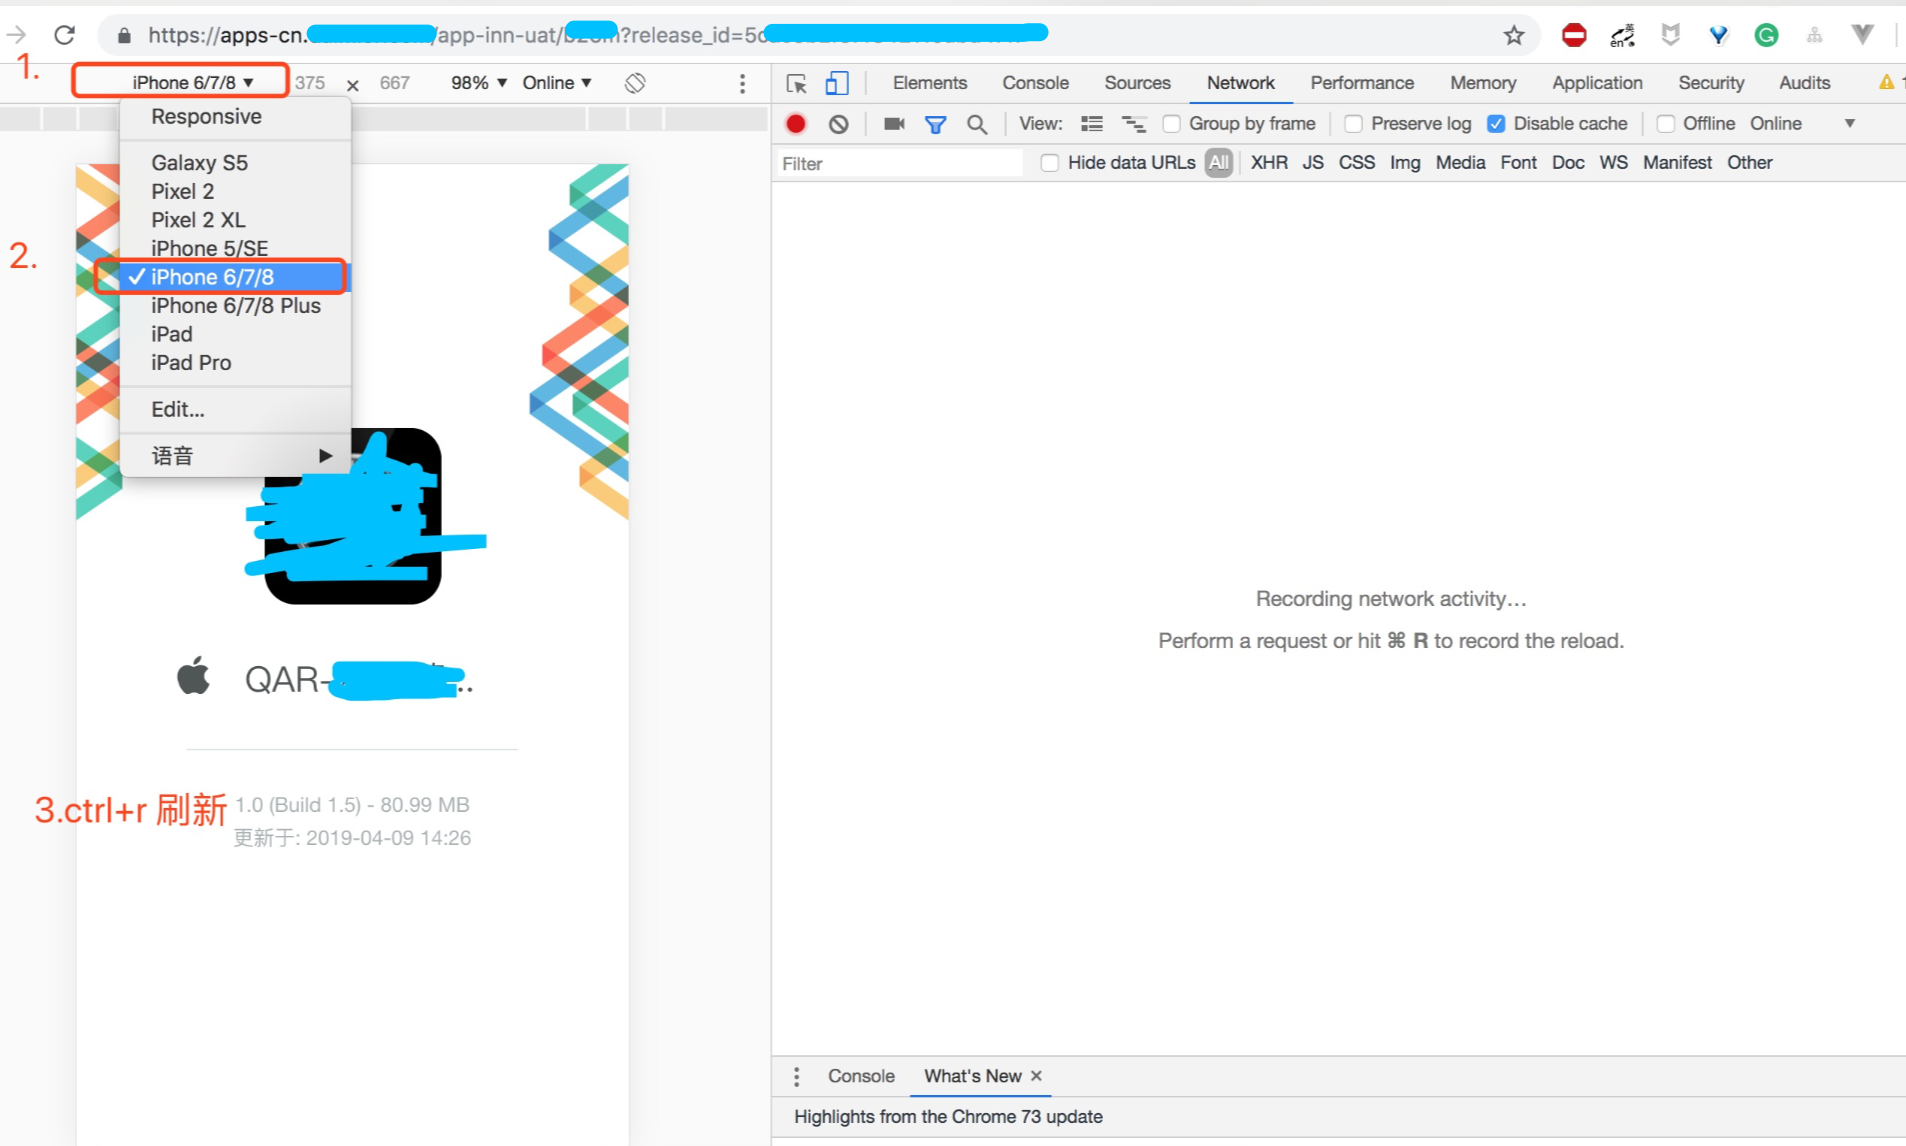Filter requests by XHR
This screenshot has height=1146, width=1906.
point(1269,163)
